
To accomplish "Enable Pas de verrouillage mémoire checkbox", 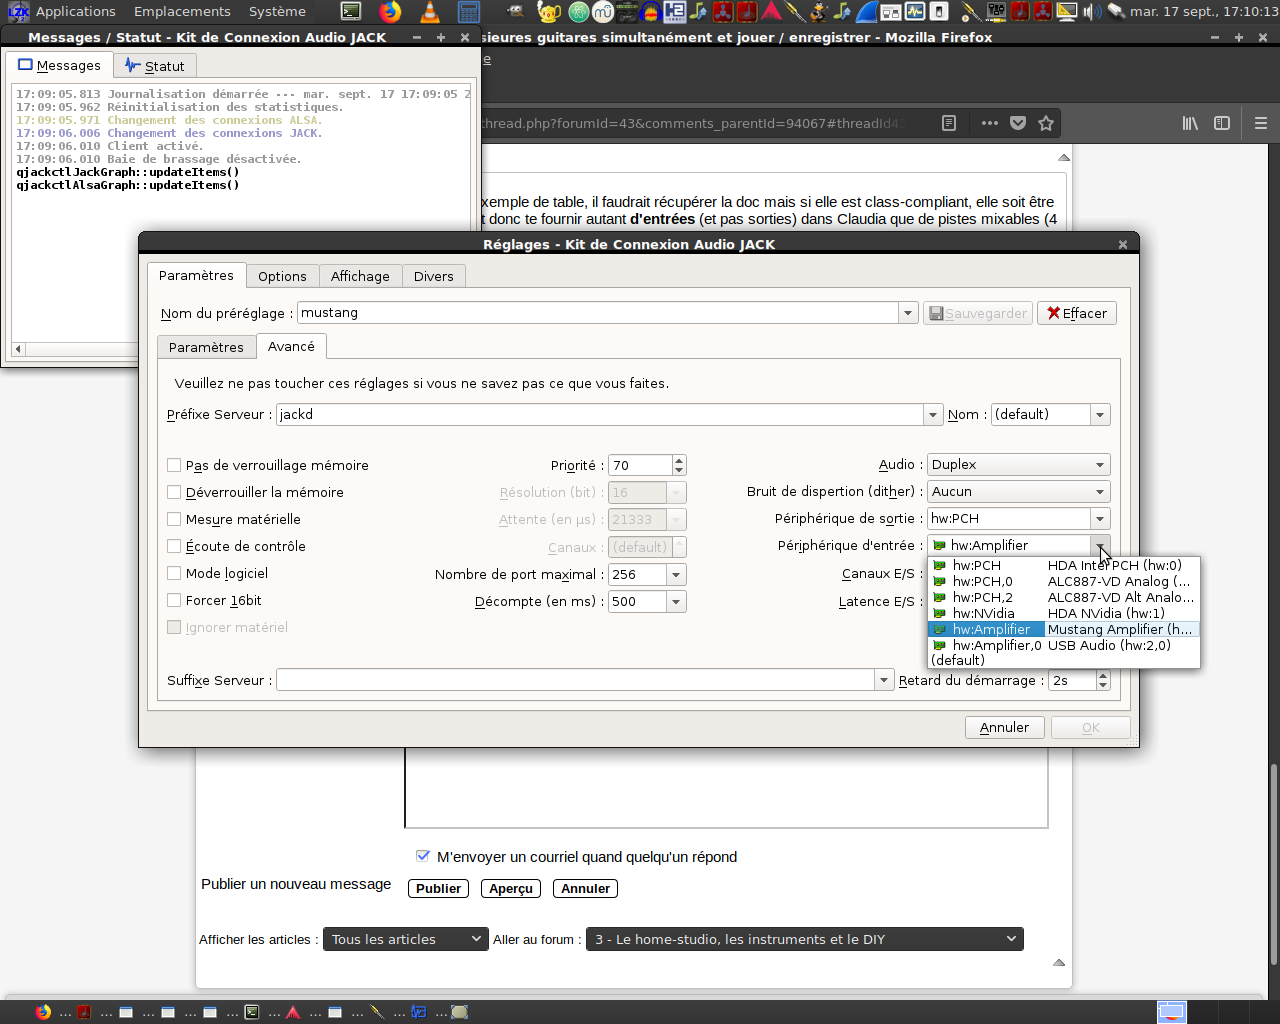I will click(174, 465).
